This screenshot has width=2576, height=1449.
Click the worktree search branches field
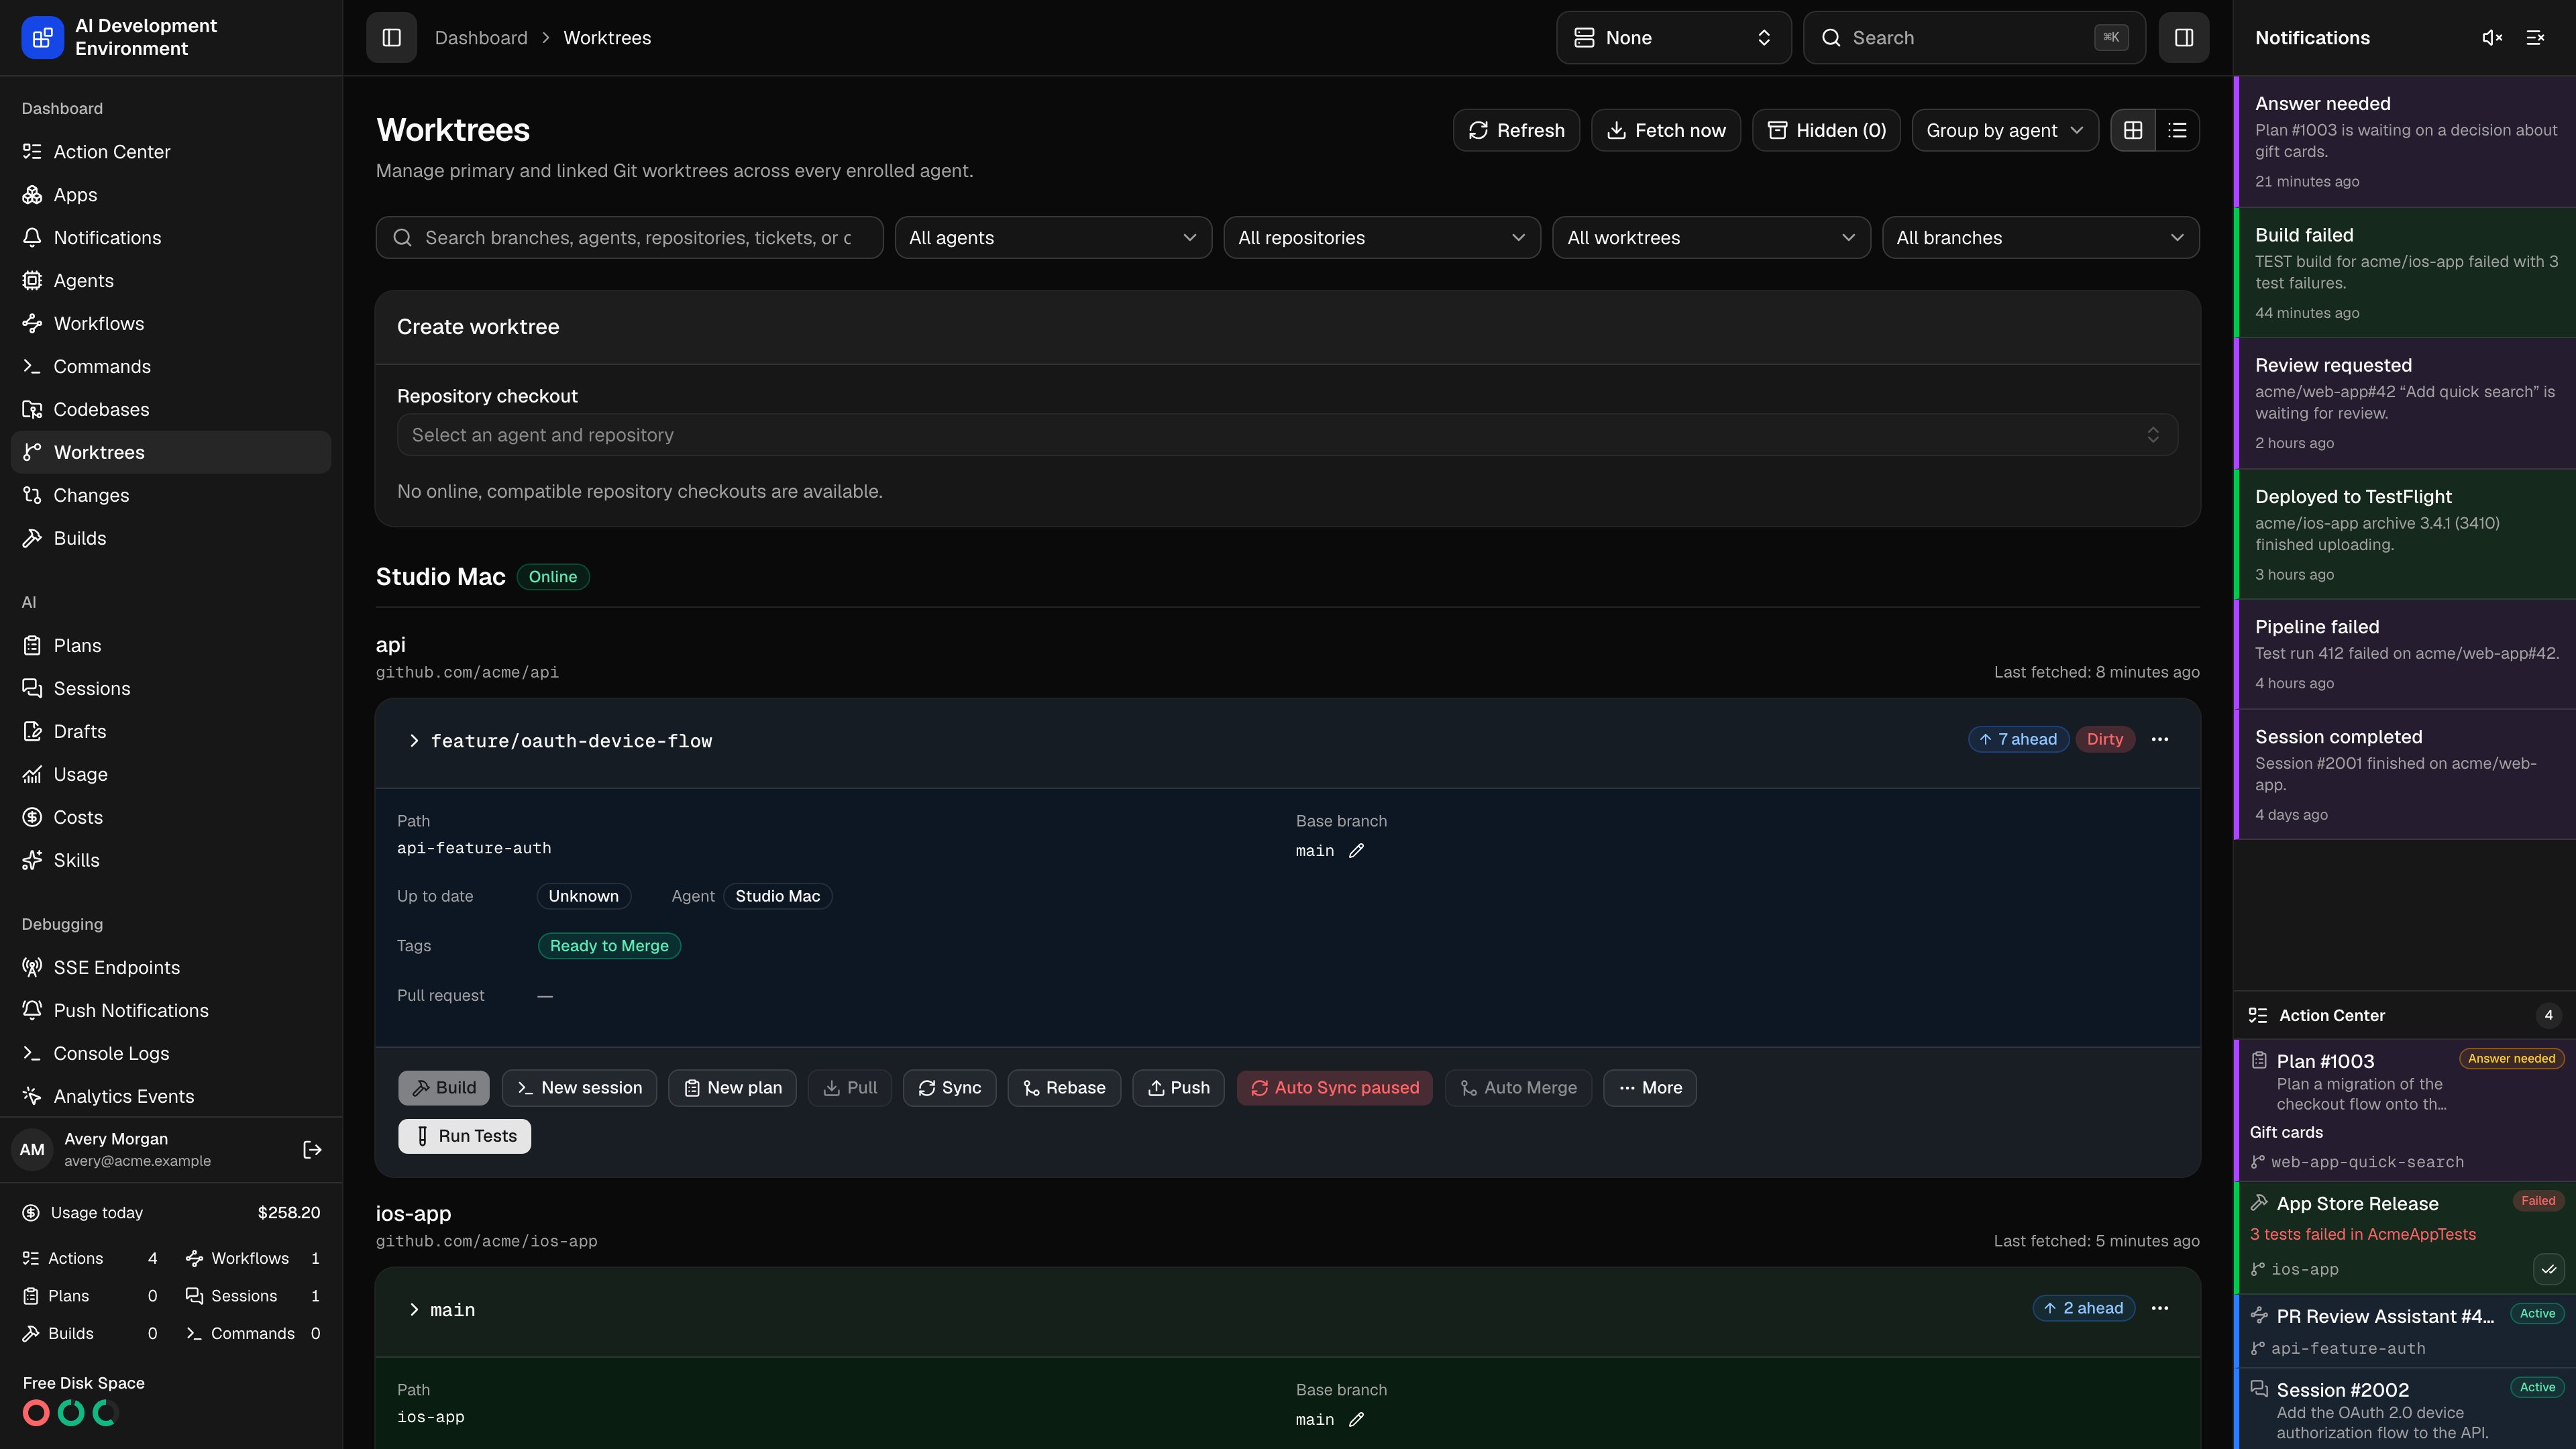click(x=629, y=238)
